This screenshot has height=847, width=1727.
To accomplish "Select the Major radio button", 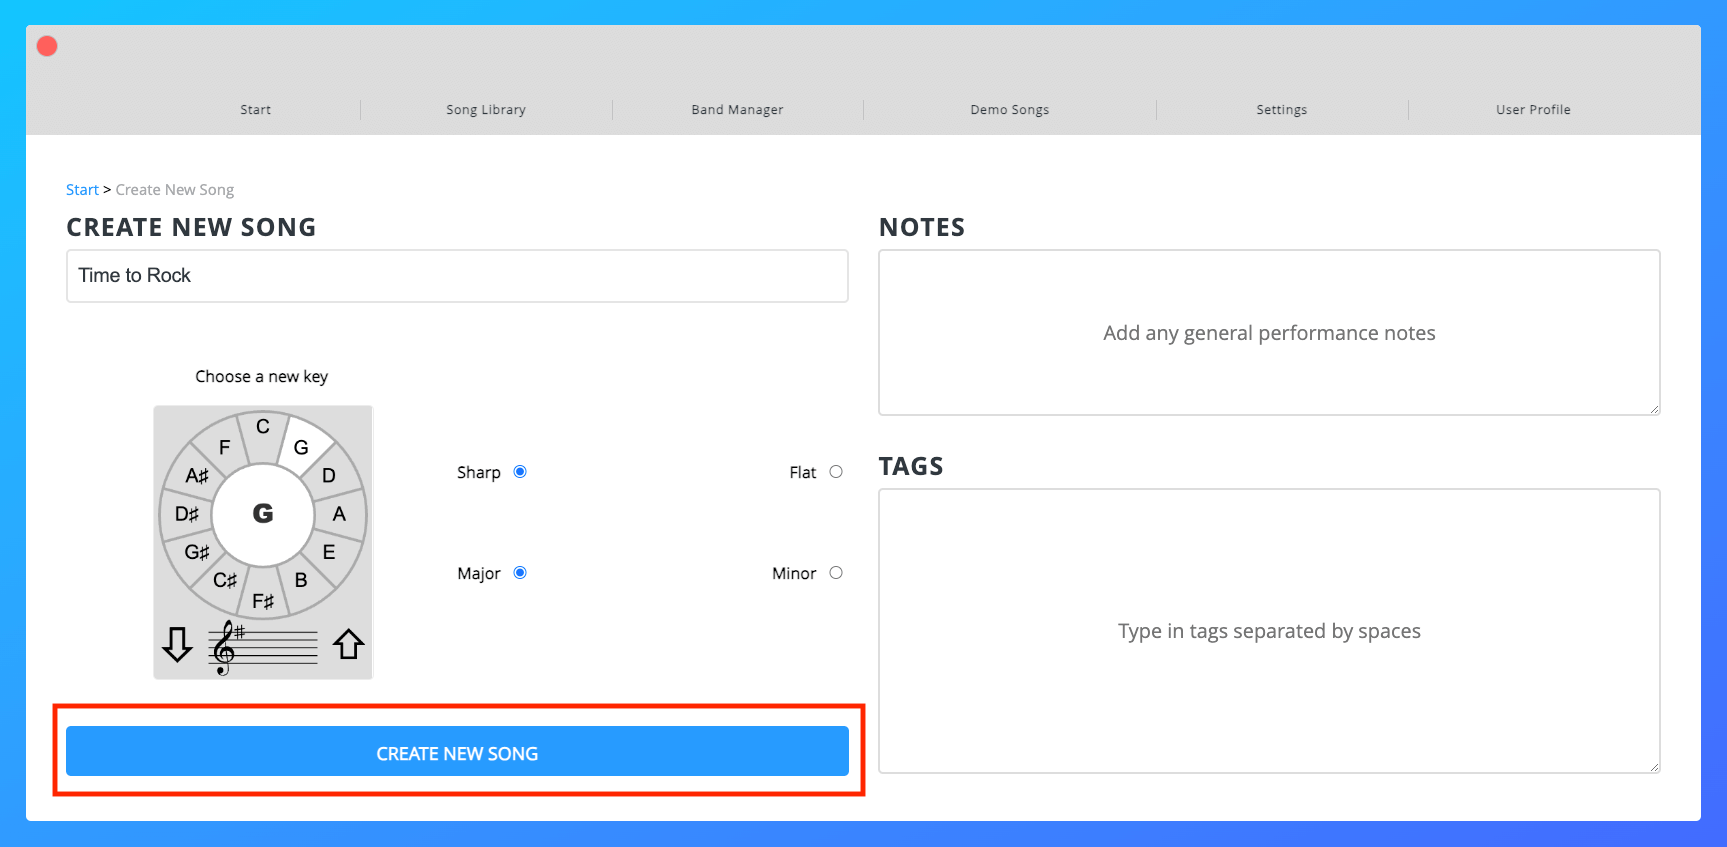I will 520,573.
